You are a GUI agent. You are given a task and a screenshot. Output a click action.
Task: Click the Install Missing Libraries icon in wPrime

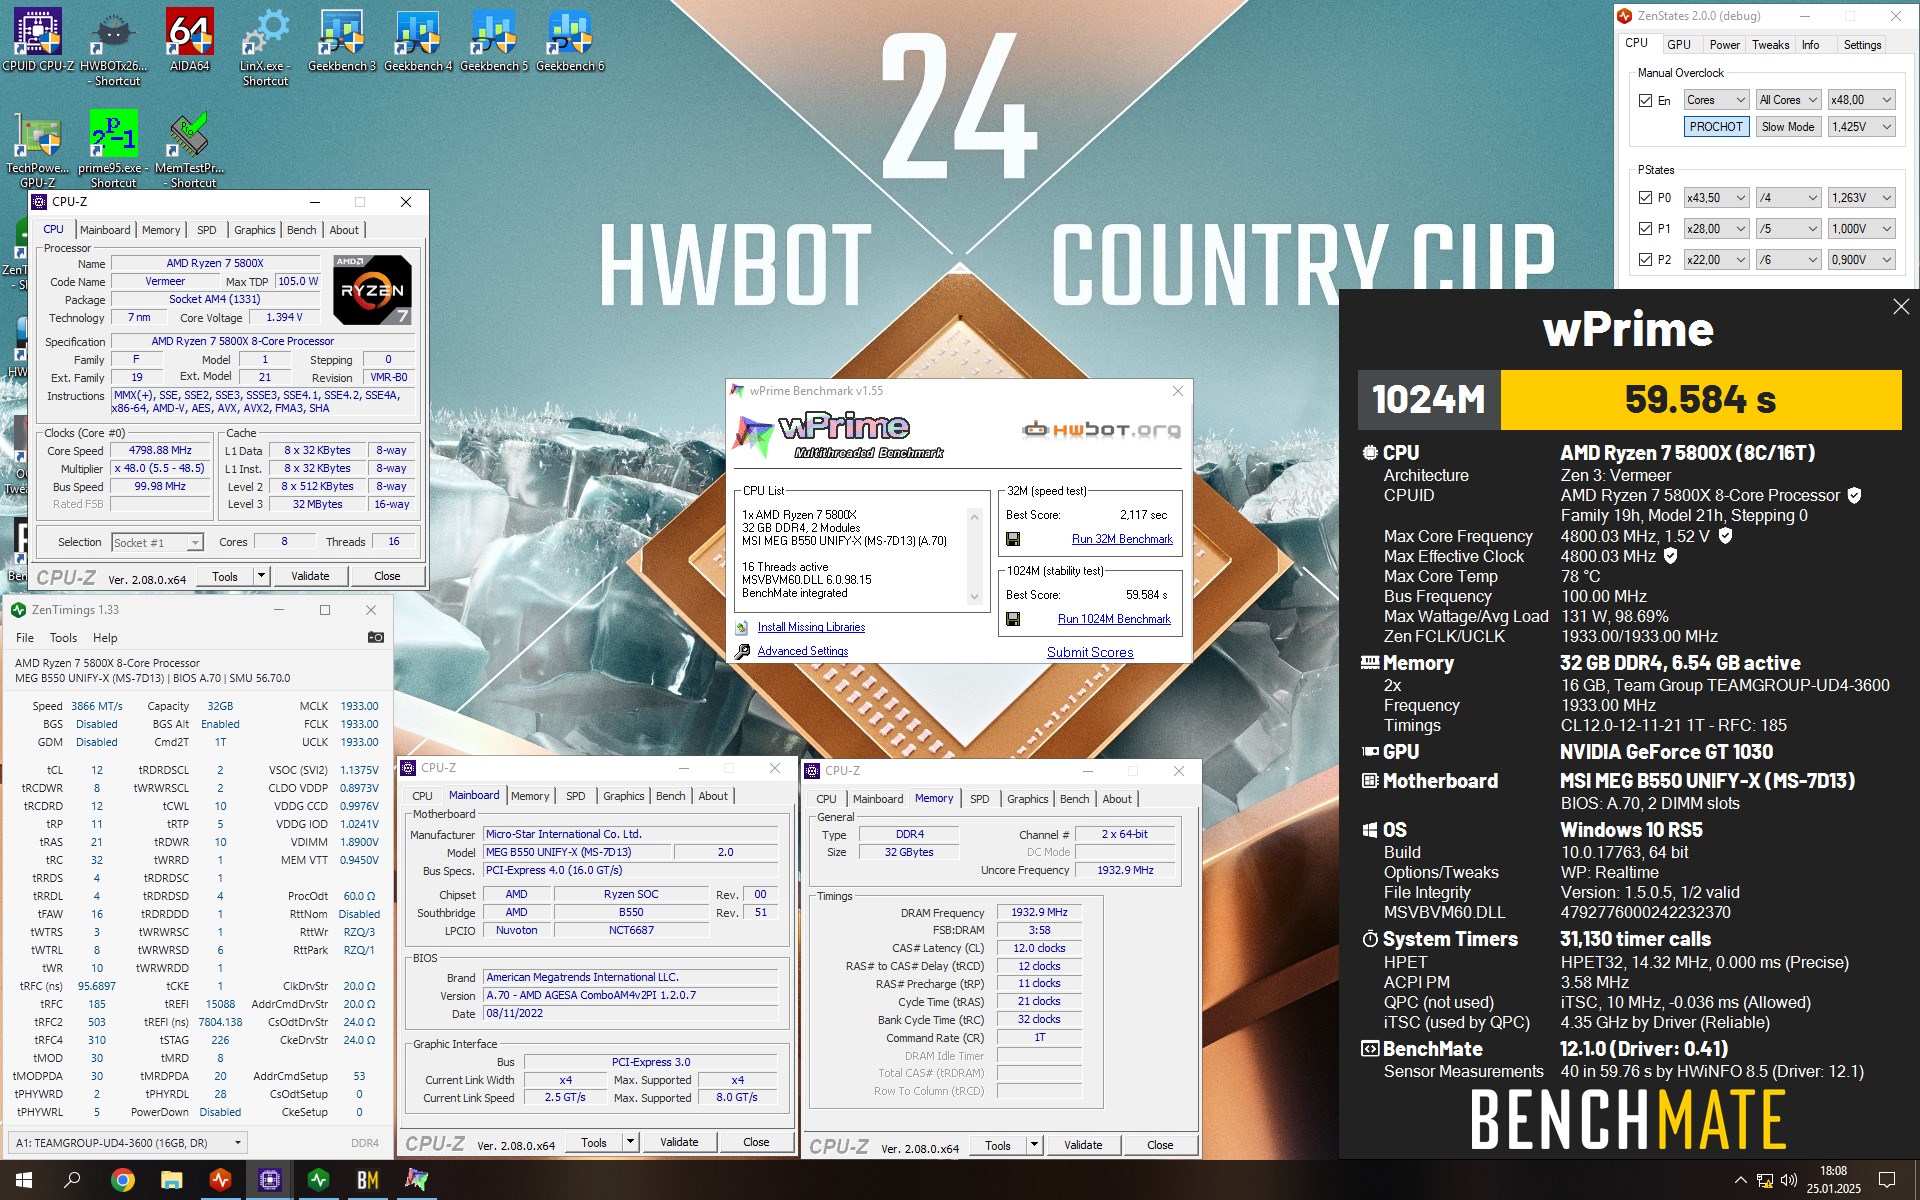(x=742, y=628)
